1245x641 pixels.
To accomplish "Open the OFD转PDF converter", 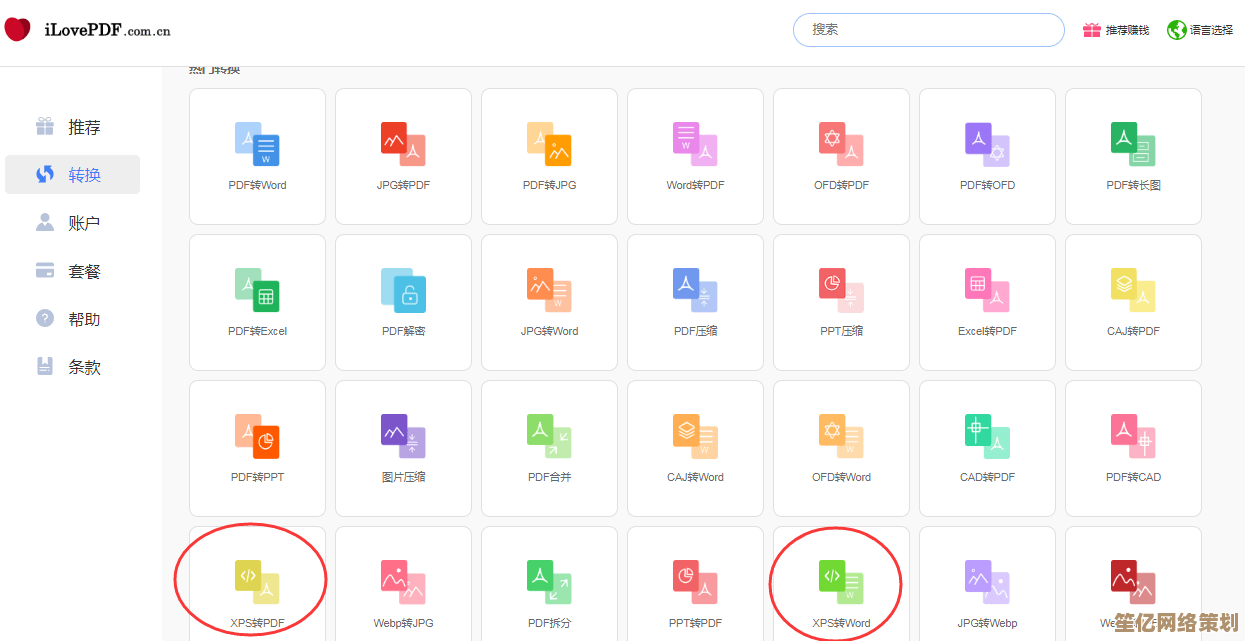I will [x=841, y=156].
